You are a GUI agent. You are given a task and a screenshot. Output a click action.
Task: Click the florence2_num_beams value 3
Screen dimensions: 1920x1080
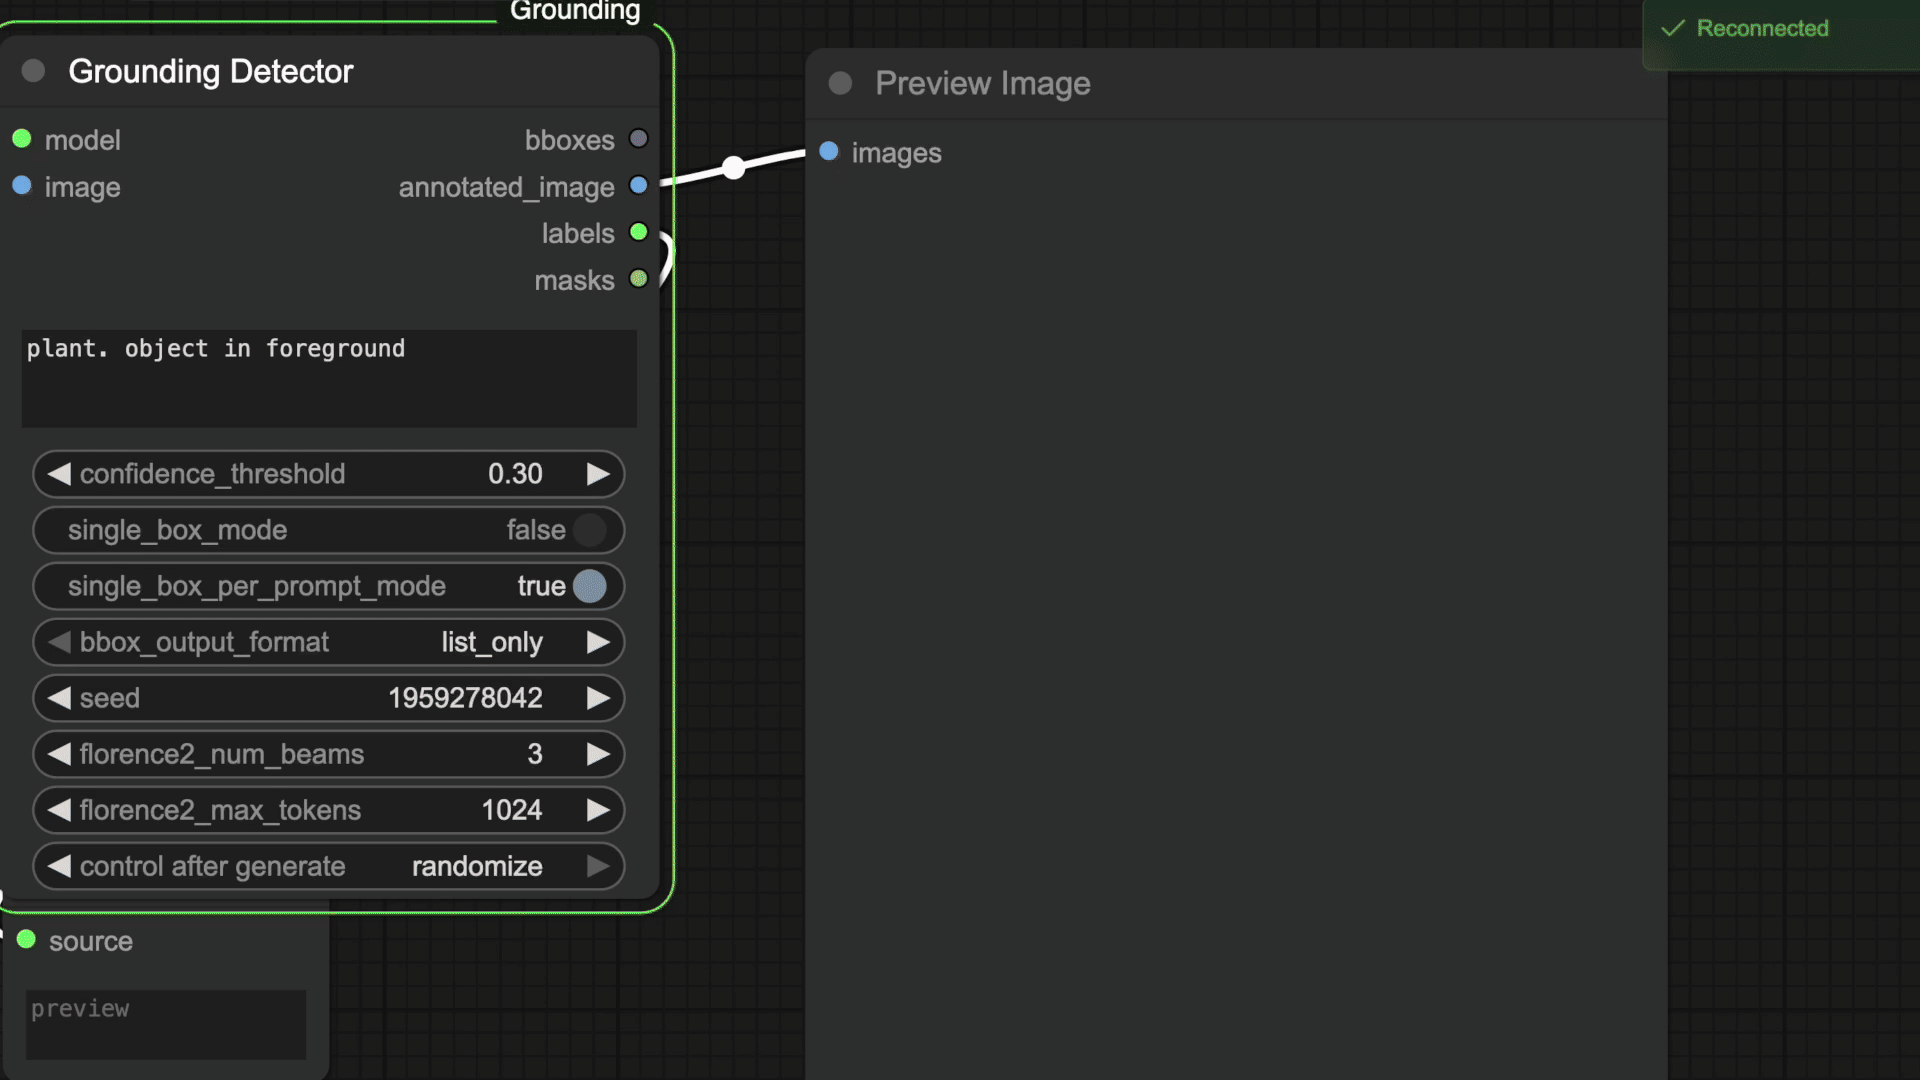pyautogui.click(x=535, y=754)
